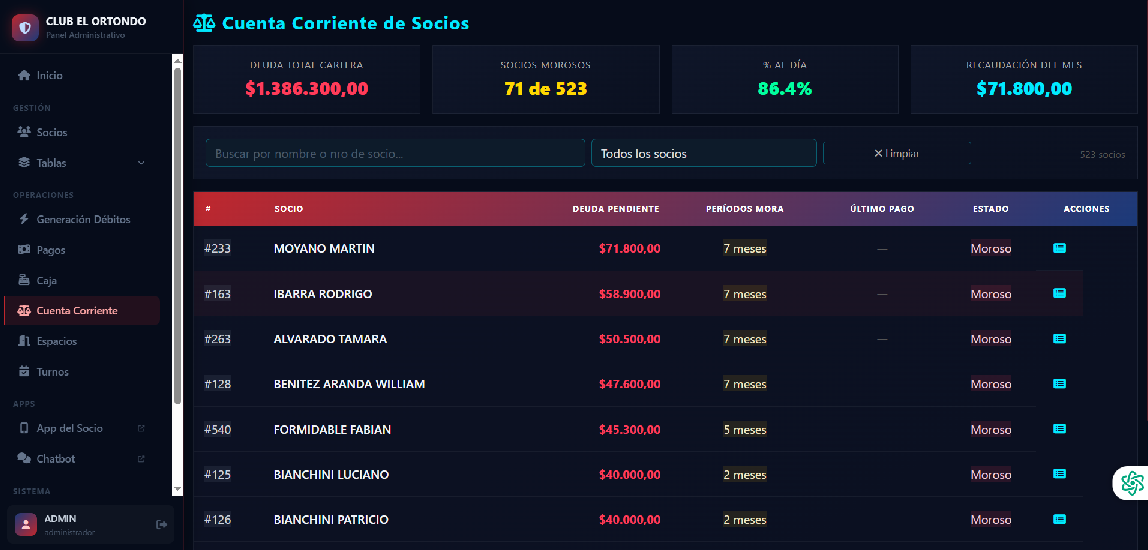Click the Tablas layers icon

click(x=23, y=163)
